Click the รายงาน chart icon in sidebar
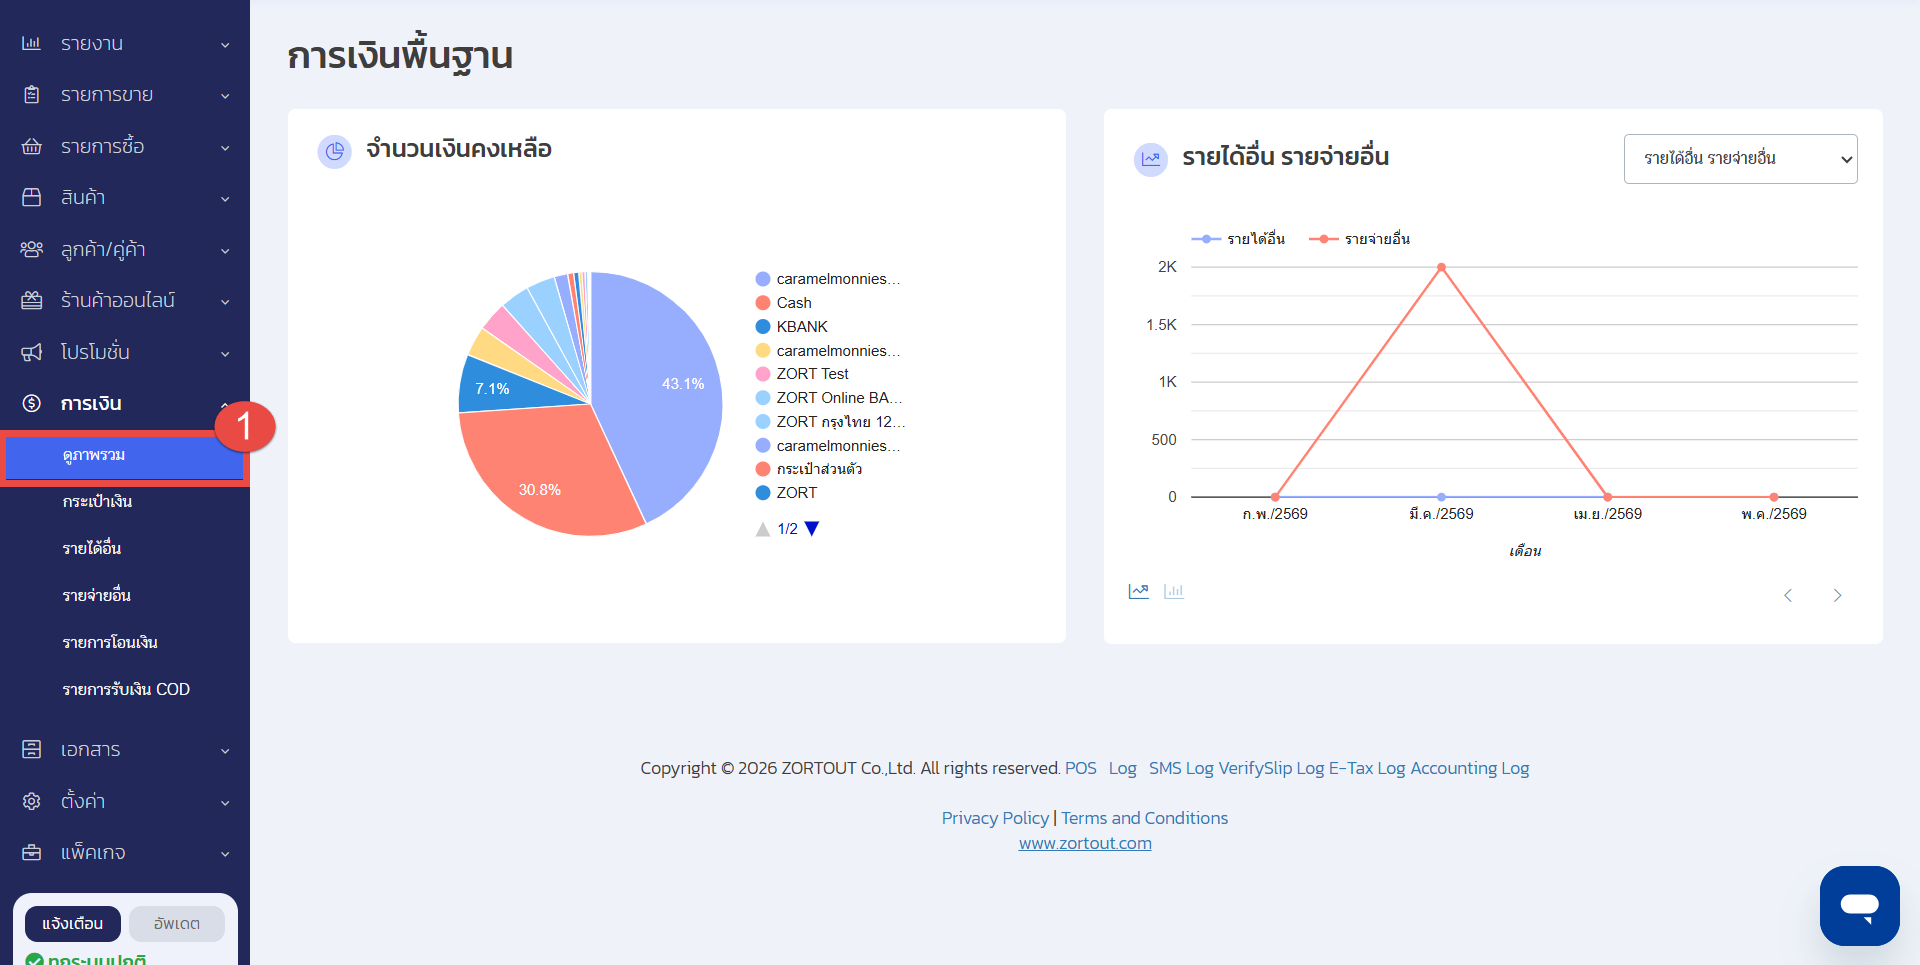The height and width of the screenshot is (965, 1920). click(x=32, y=44)
